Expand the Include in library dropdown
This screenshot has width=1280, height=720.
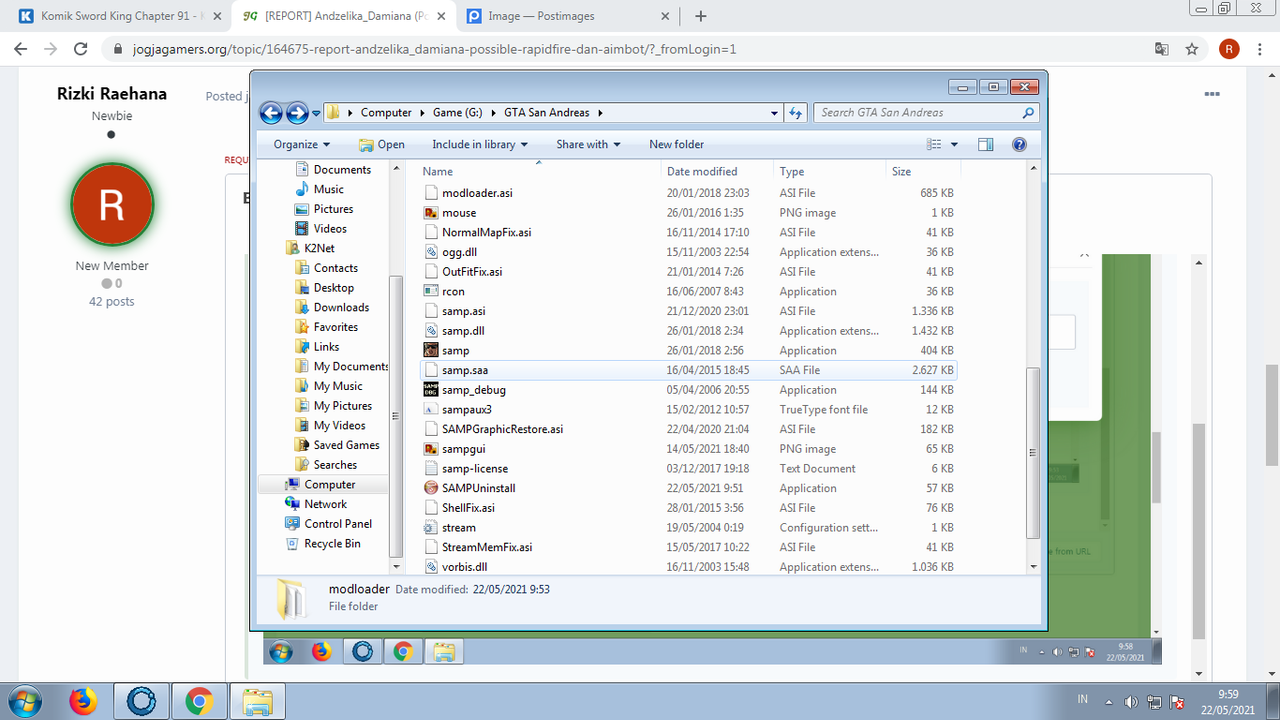[480, 144]
